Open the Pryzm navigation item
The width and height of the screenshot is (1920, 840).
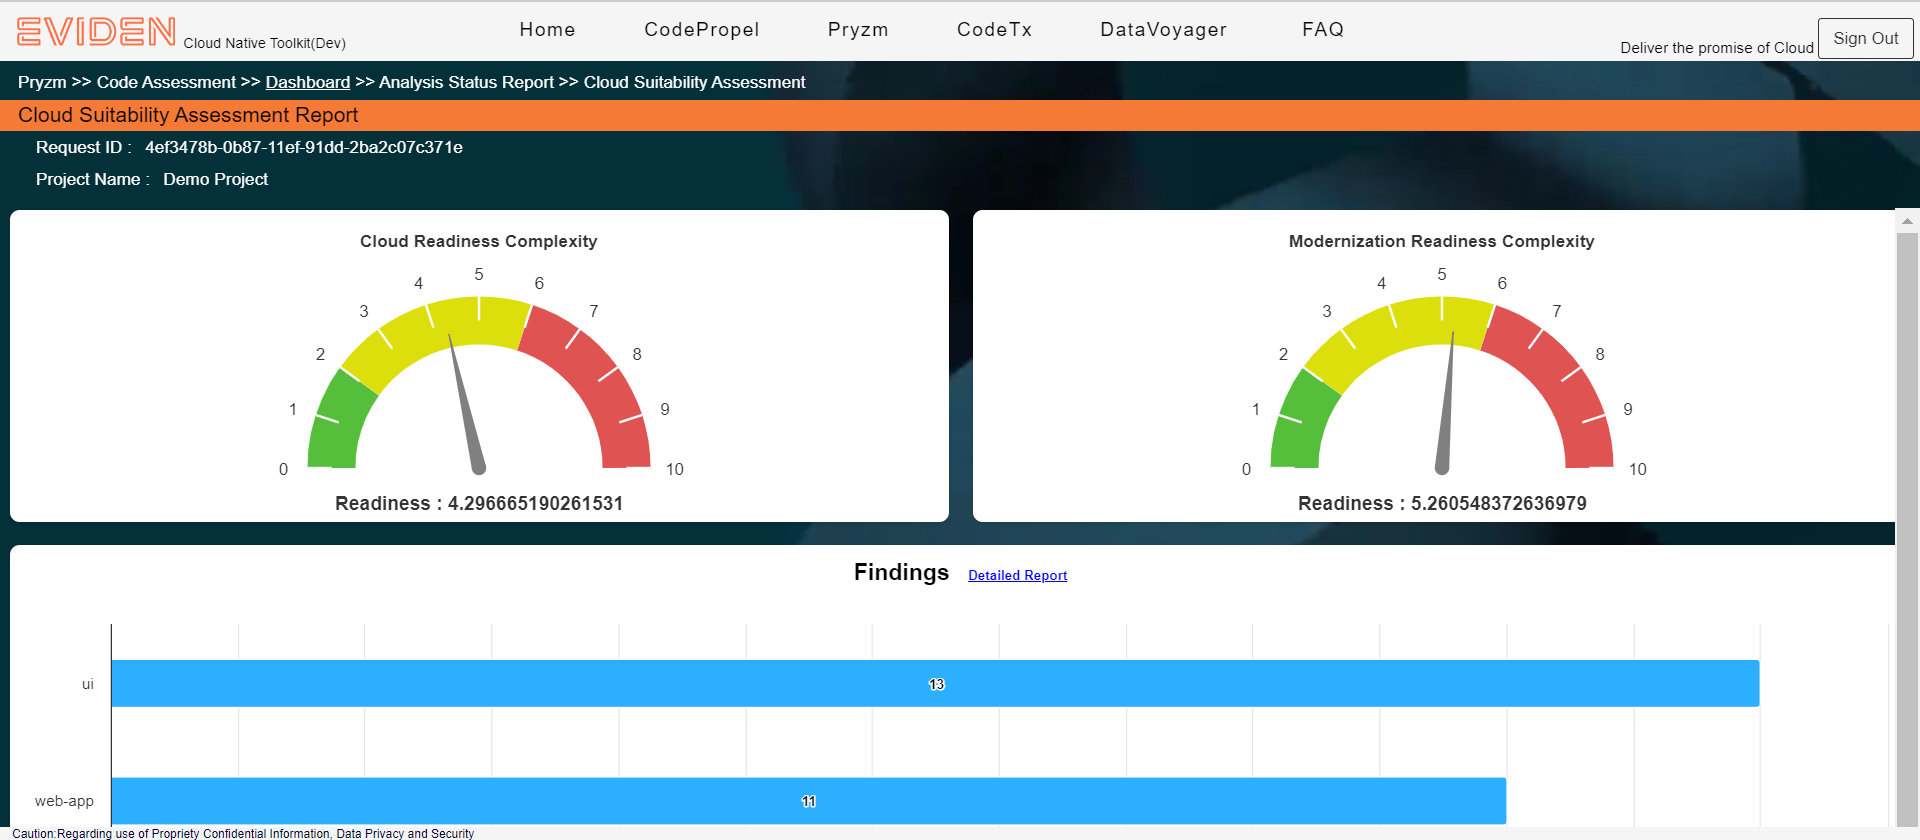tap(858, 30)
